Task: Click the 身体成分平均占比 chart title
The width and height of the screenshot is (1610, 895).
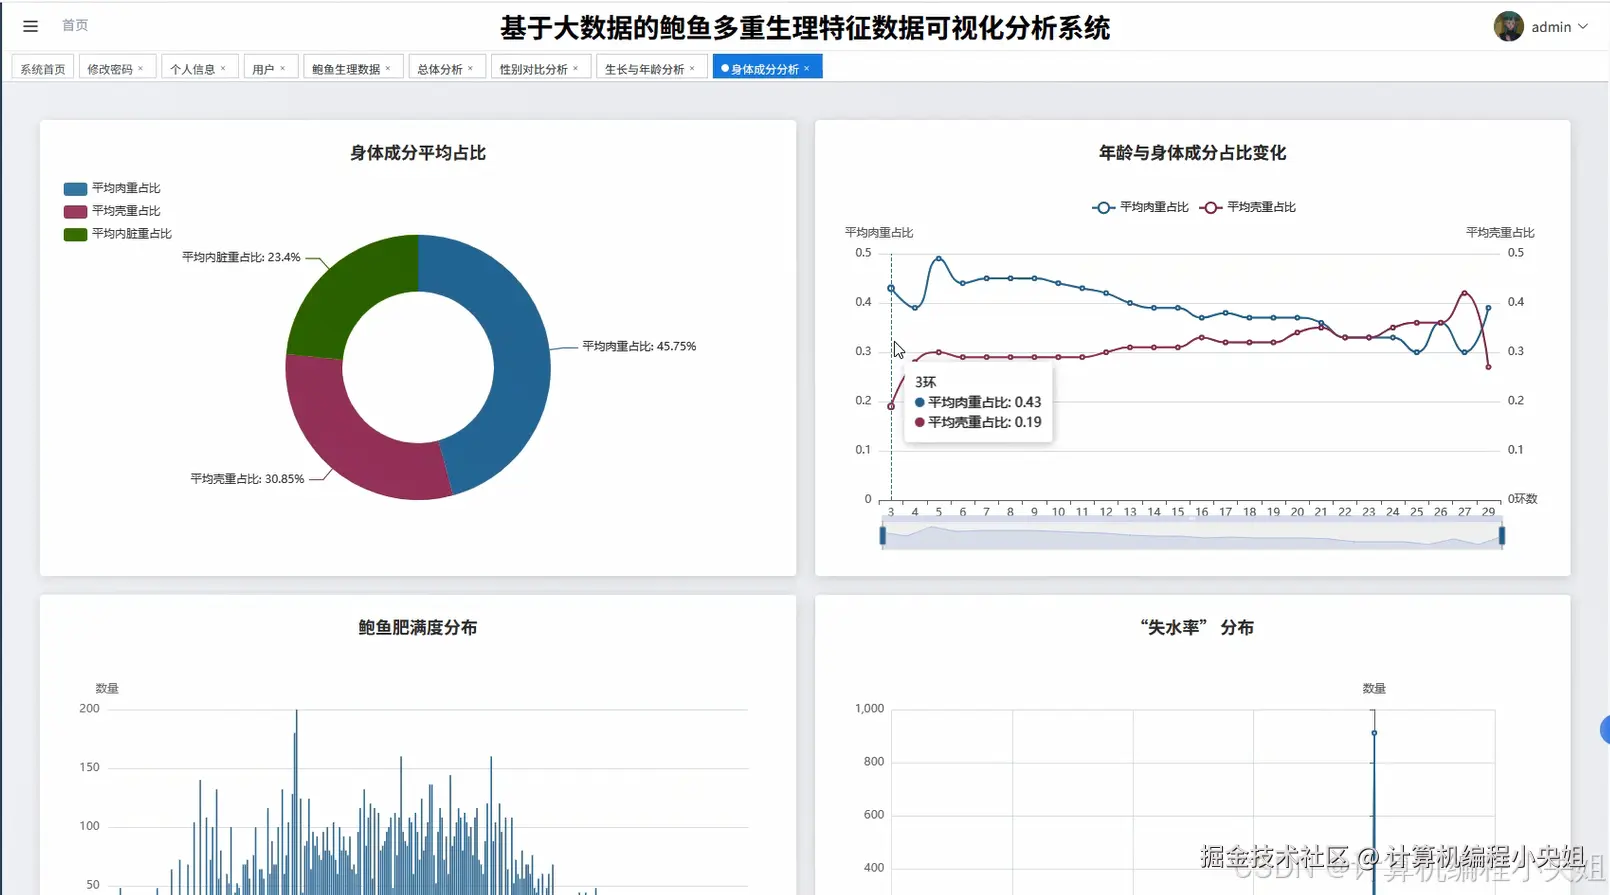Action: pyautogui.click(x=418, y=153)
